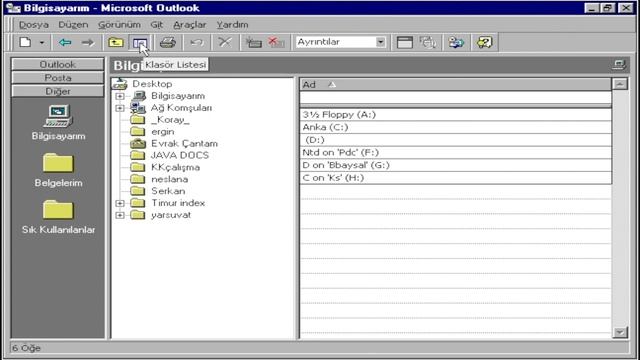The height and width of the screenshot is (360, 640).
Task: Select the yarsuvat folder
Action: tap(171, 215)
